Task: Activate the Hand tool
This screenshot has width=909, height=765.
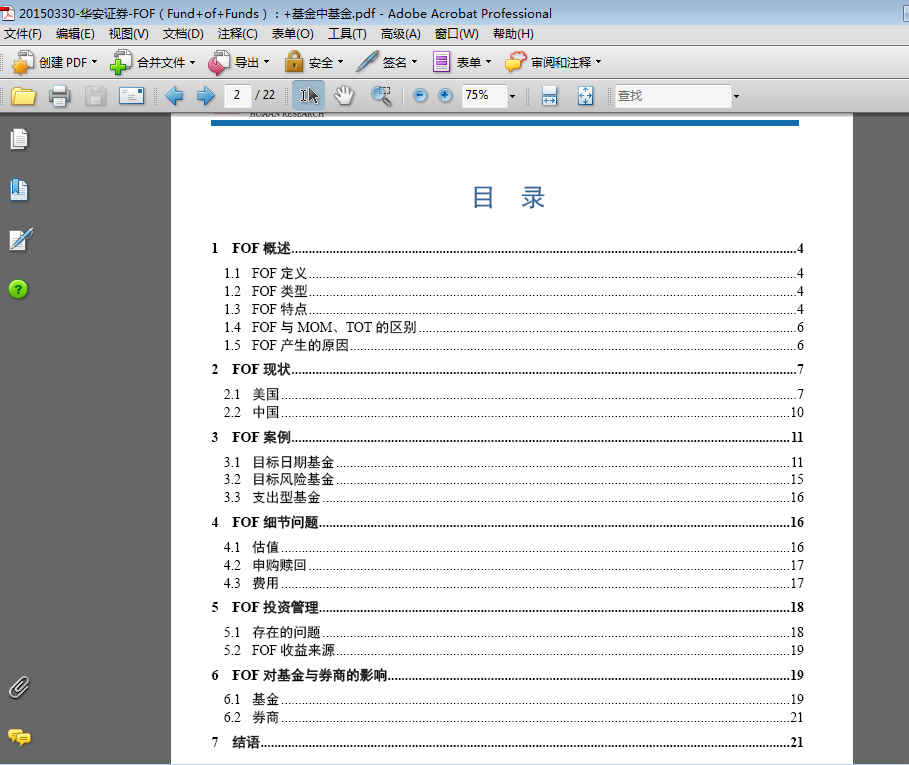Action: 344,96
